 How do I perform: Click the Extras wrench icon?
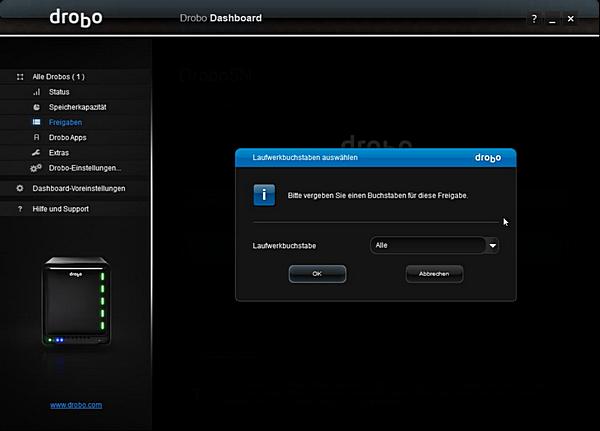(x=36, y=153)
